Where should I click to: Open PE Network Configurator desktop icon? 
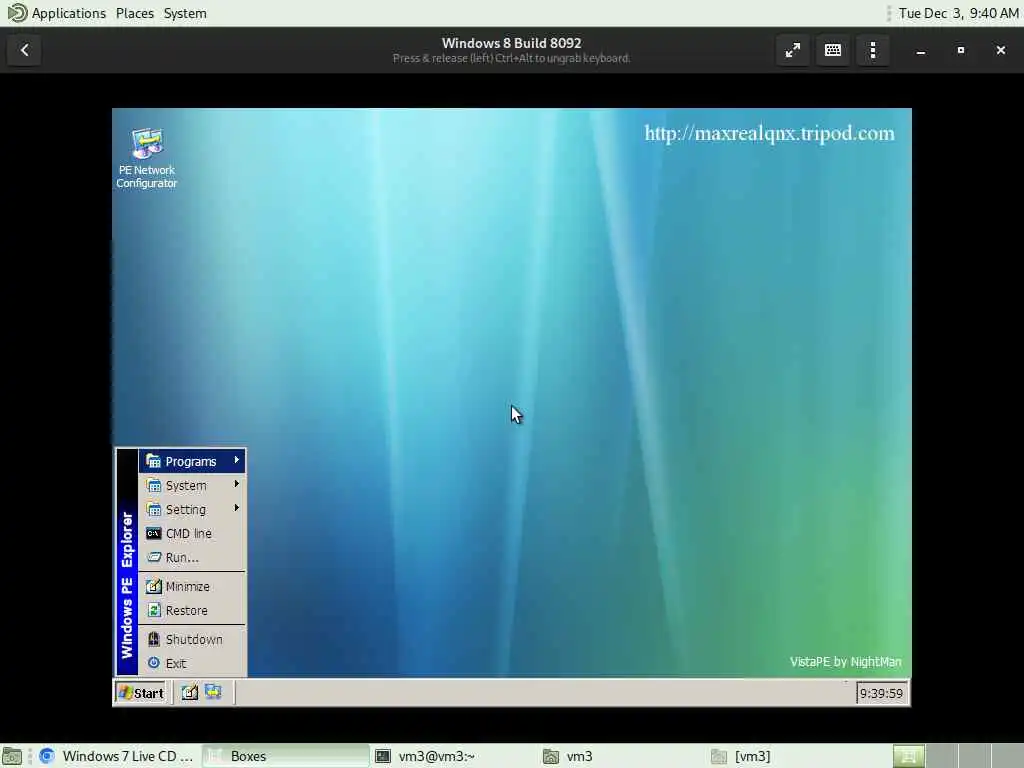pos(147,158)
